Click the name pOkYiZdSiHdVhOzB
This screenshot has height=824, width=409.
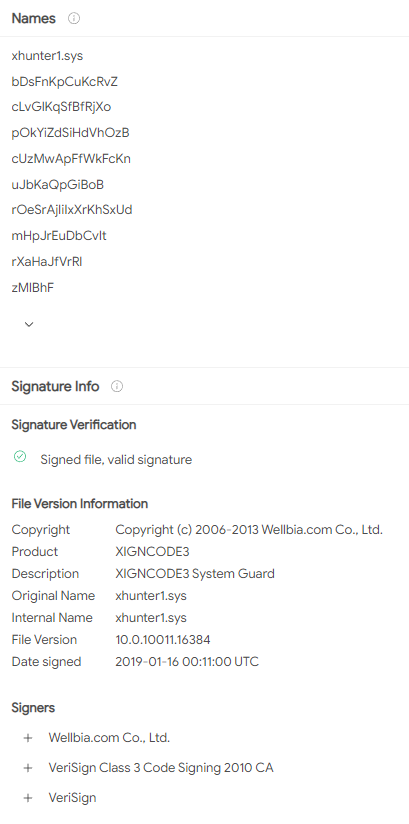point(70,133)
